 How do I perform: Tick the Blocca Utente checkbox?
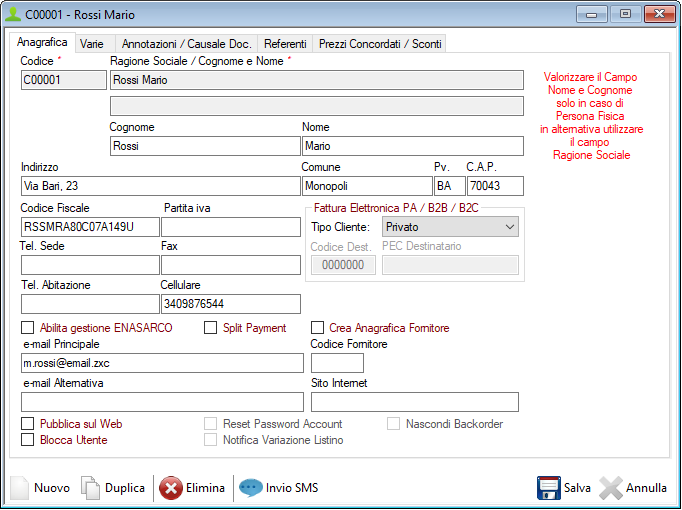point(28,440)
